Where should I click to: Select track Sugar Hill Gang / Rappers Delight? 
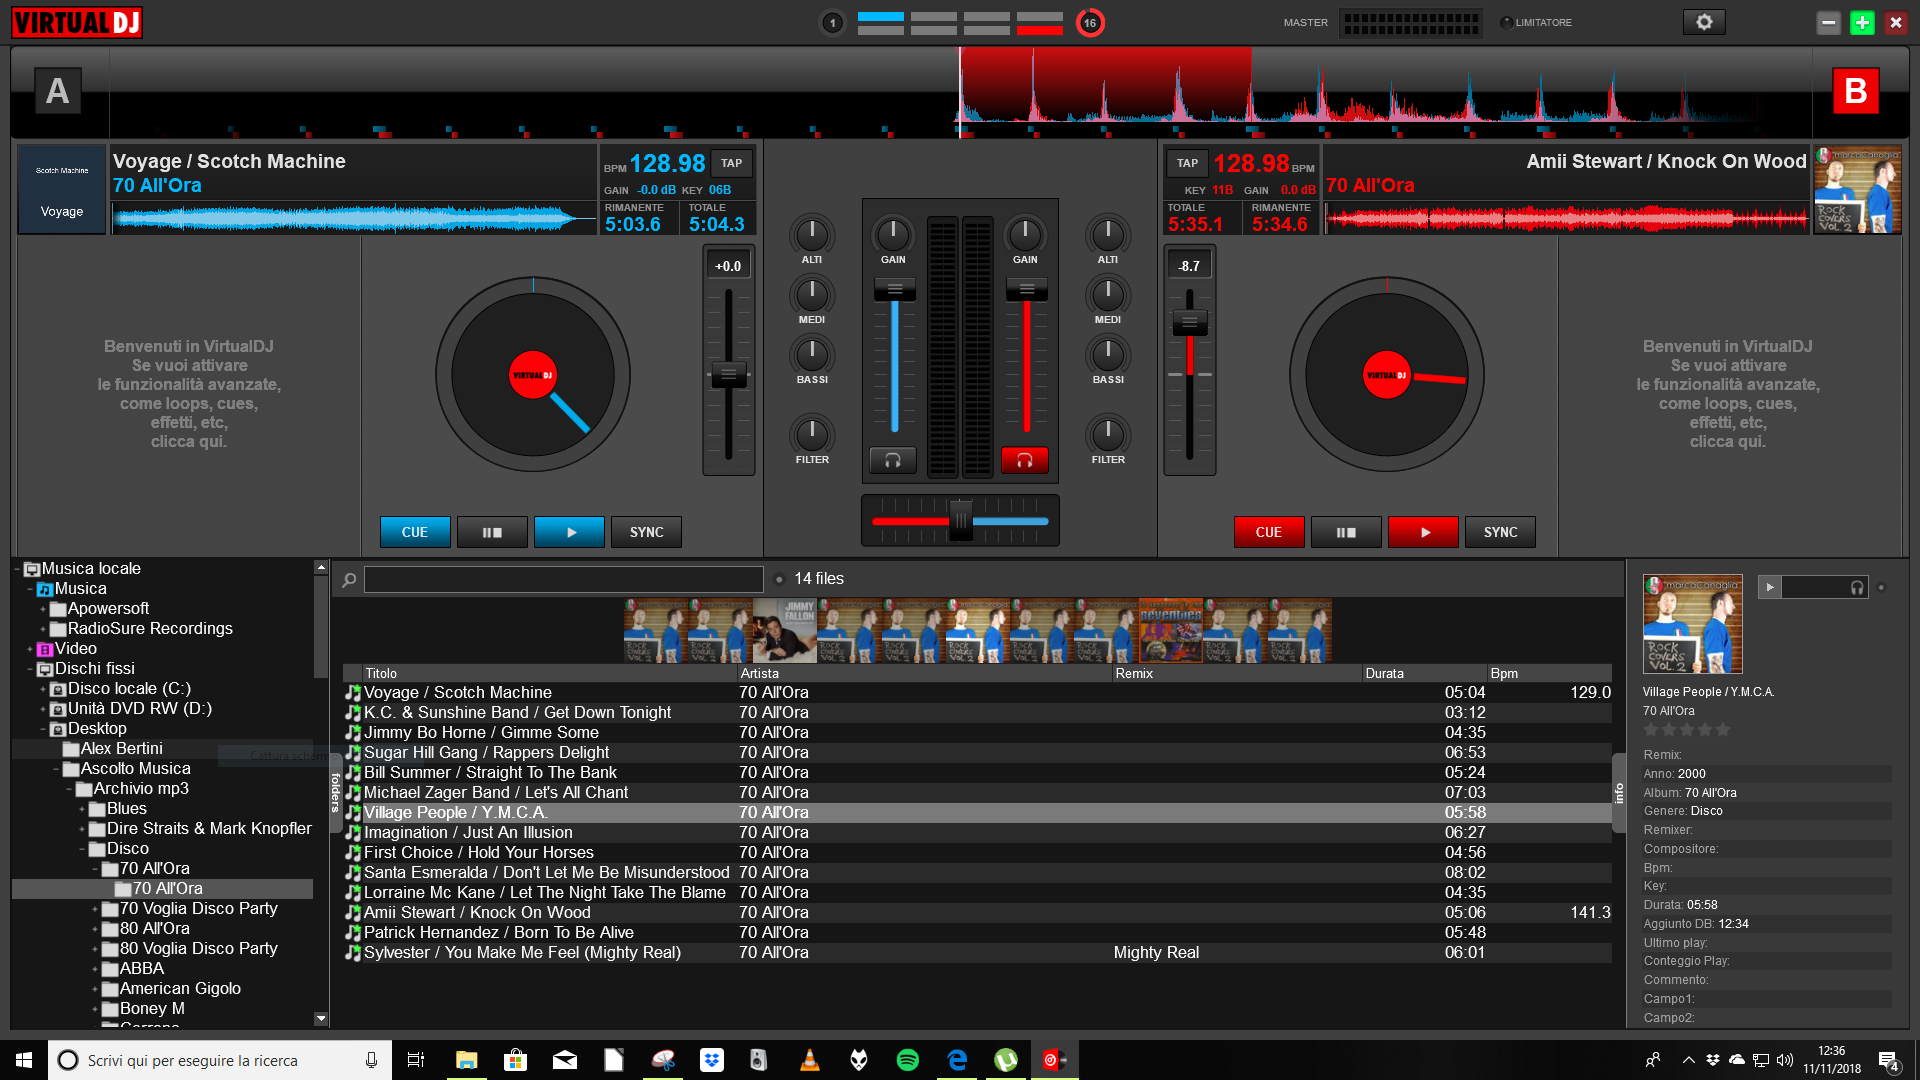point(977,752)
